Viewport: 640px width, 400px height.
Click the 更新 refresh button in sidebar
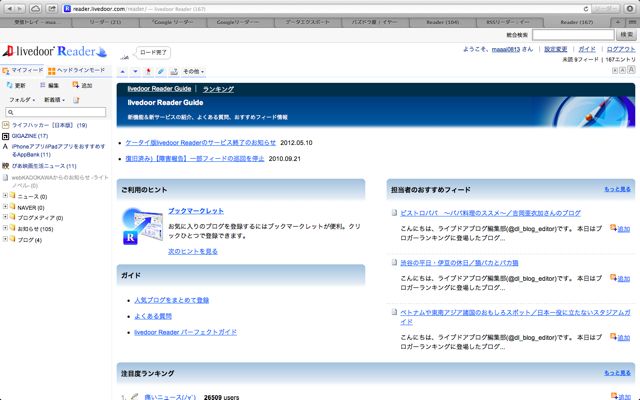click(x=16, y=85)
